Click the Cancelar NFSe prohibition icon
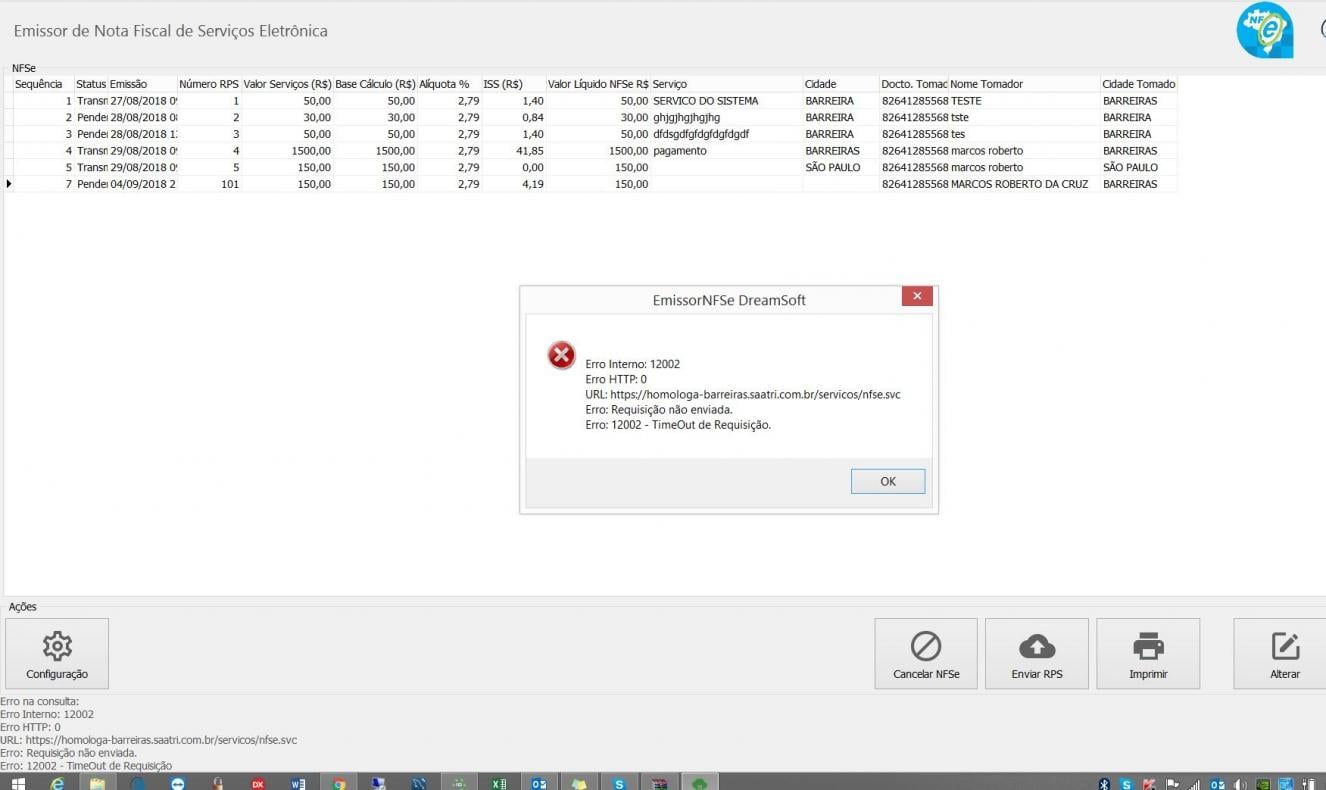Viewport: 1326px width, 790px height. [926, 645]
